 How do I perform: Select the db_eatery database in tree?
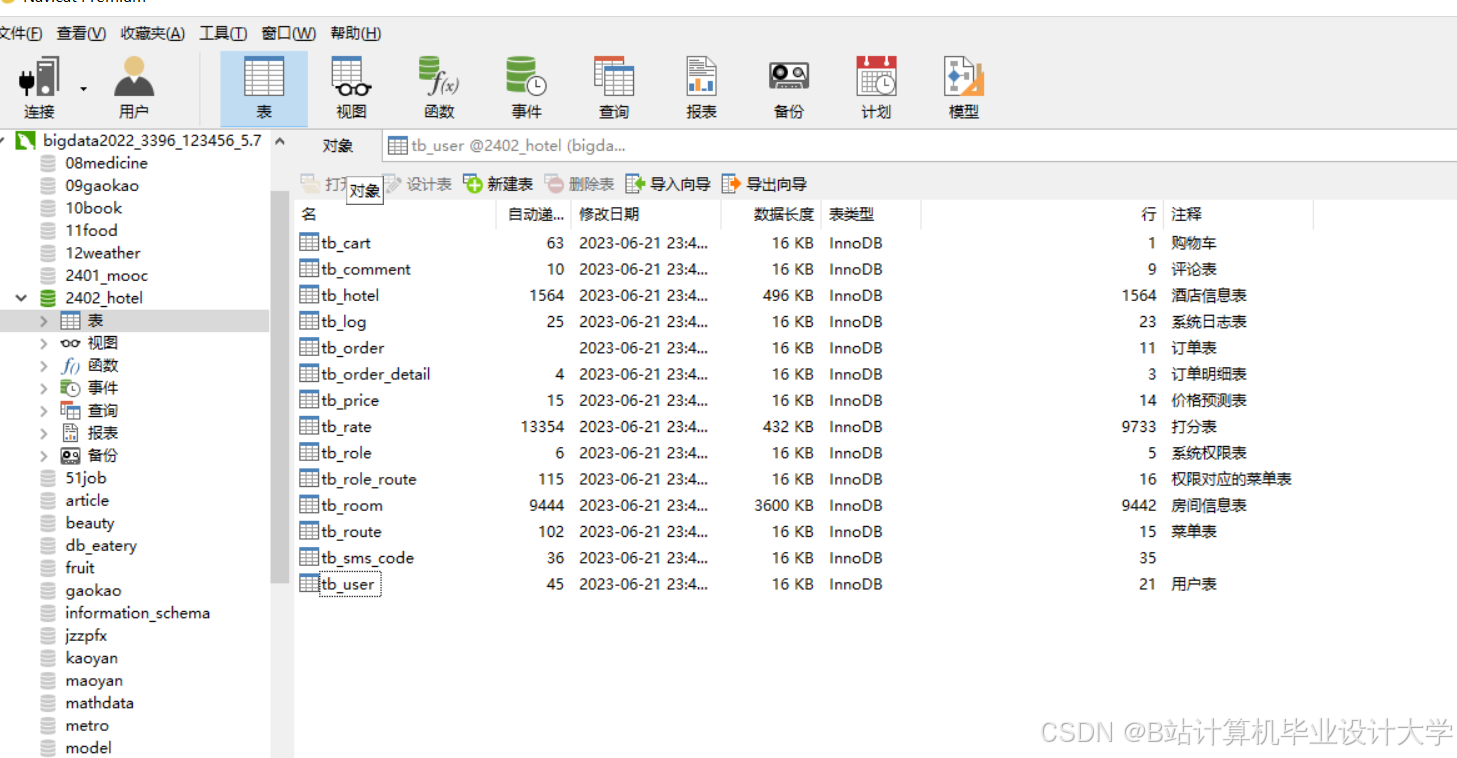[100, 546]
